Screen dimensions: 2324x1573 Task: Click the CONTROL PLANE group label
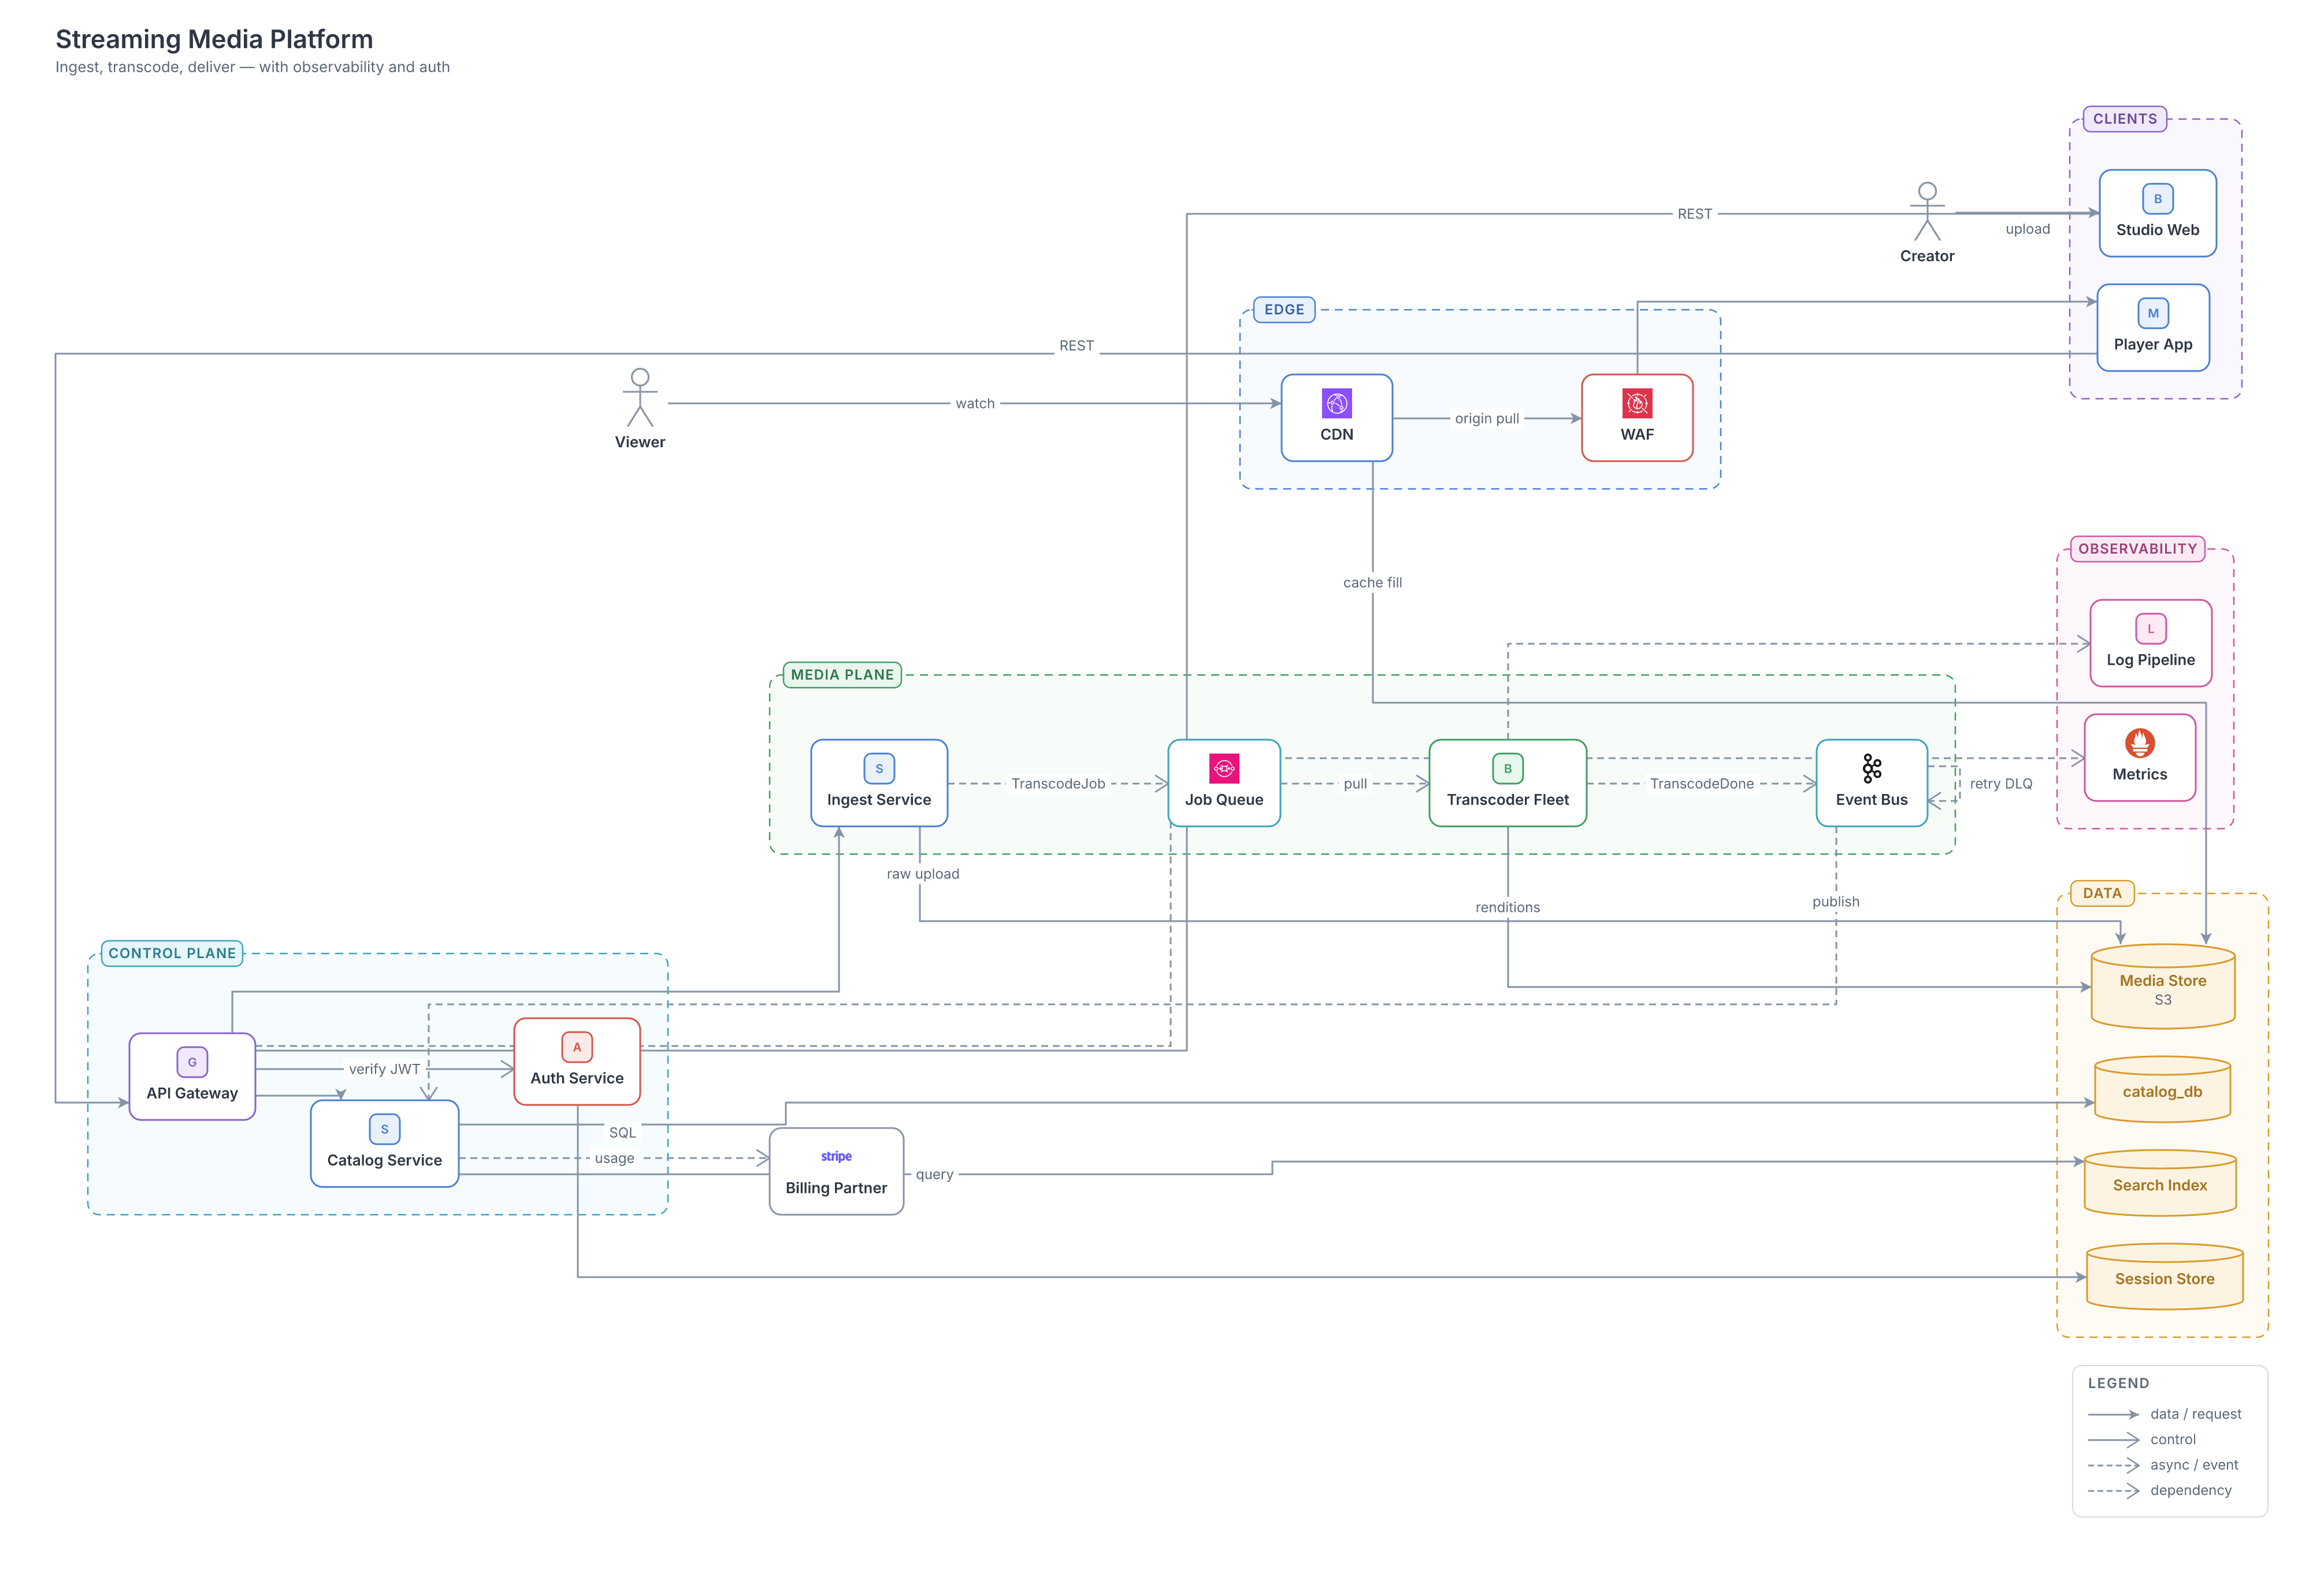point(172,953)
